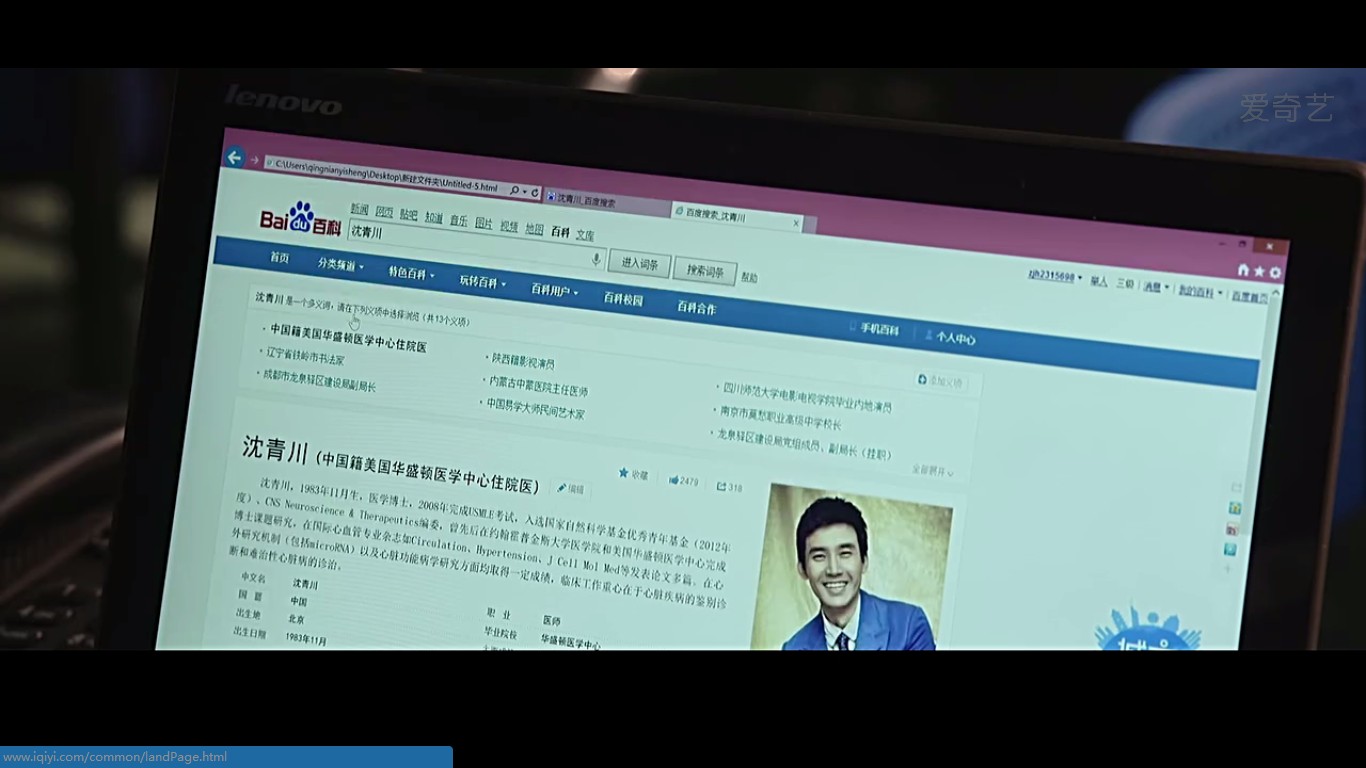Open the browser home icon

coord(1243,270)
